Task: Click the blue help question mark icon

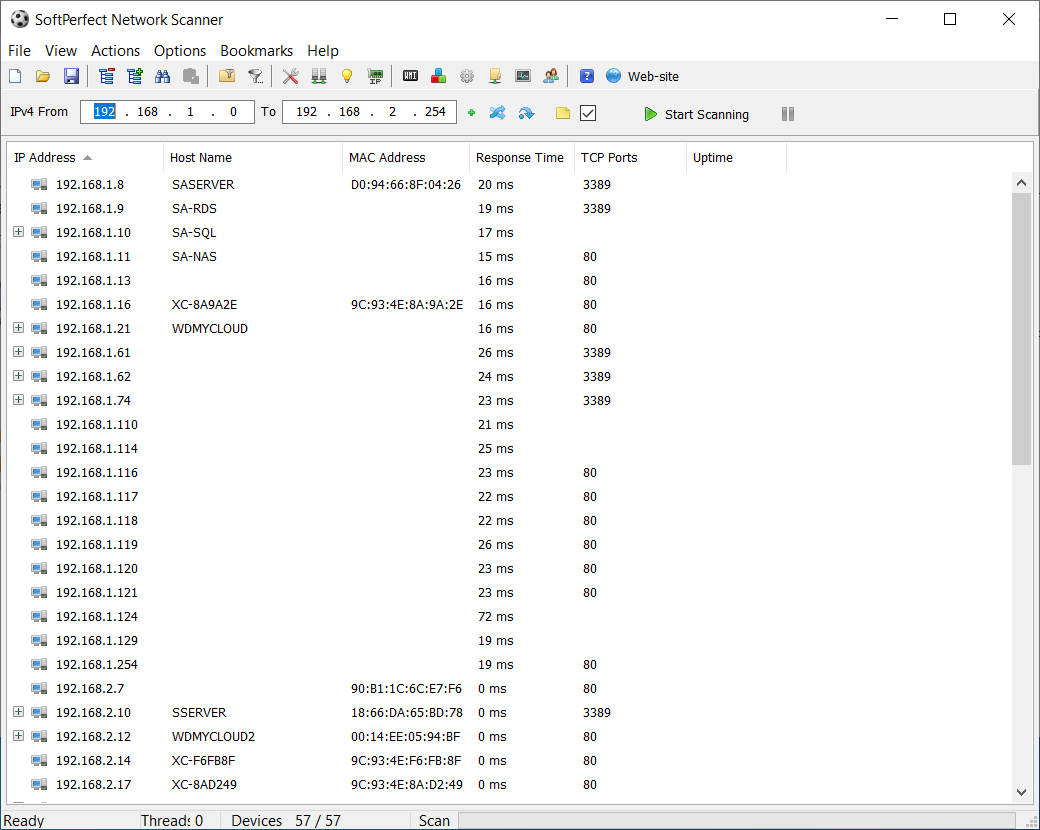Action: (x=587, y=76)
